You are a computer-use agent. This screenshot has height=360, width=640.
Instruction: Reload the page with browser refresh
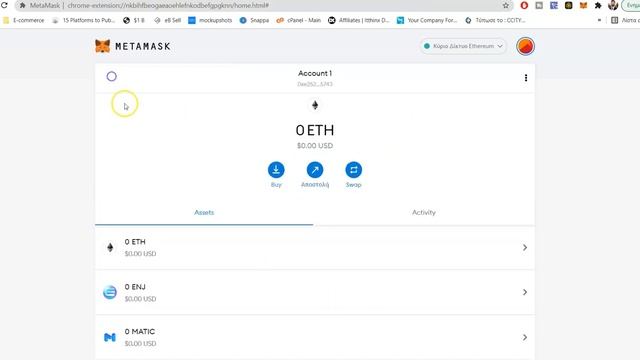click(x=4, y=5)
